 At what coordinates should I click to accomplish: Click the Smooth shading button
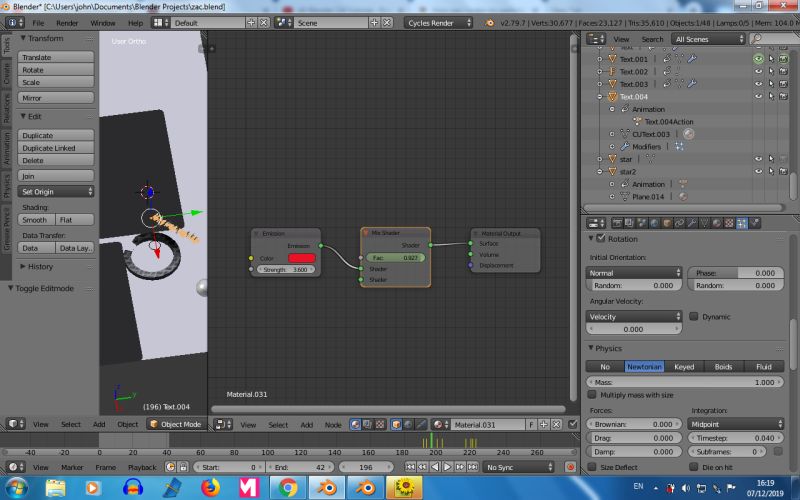(x=36, y=219)
